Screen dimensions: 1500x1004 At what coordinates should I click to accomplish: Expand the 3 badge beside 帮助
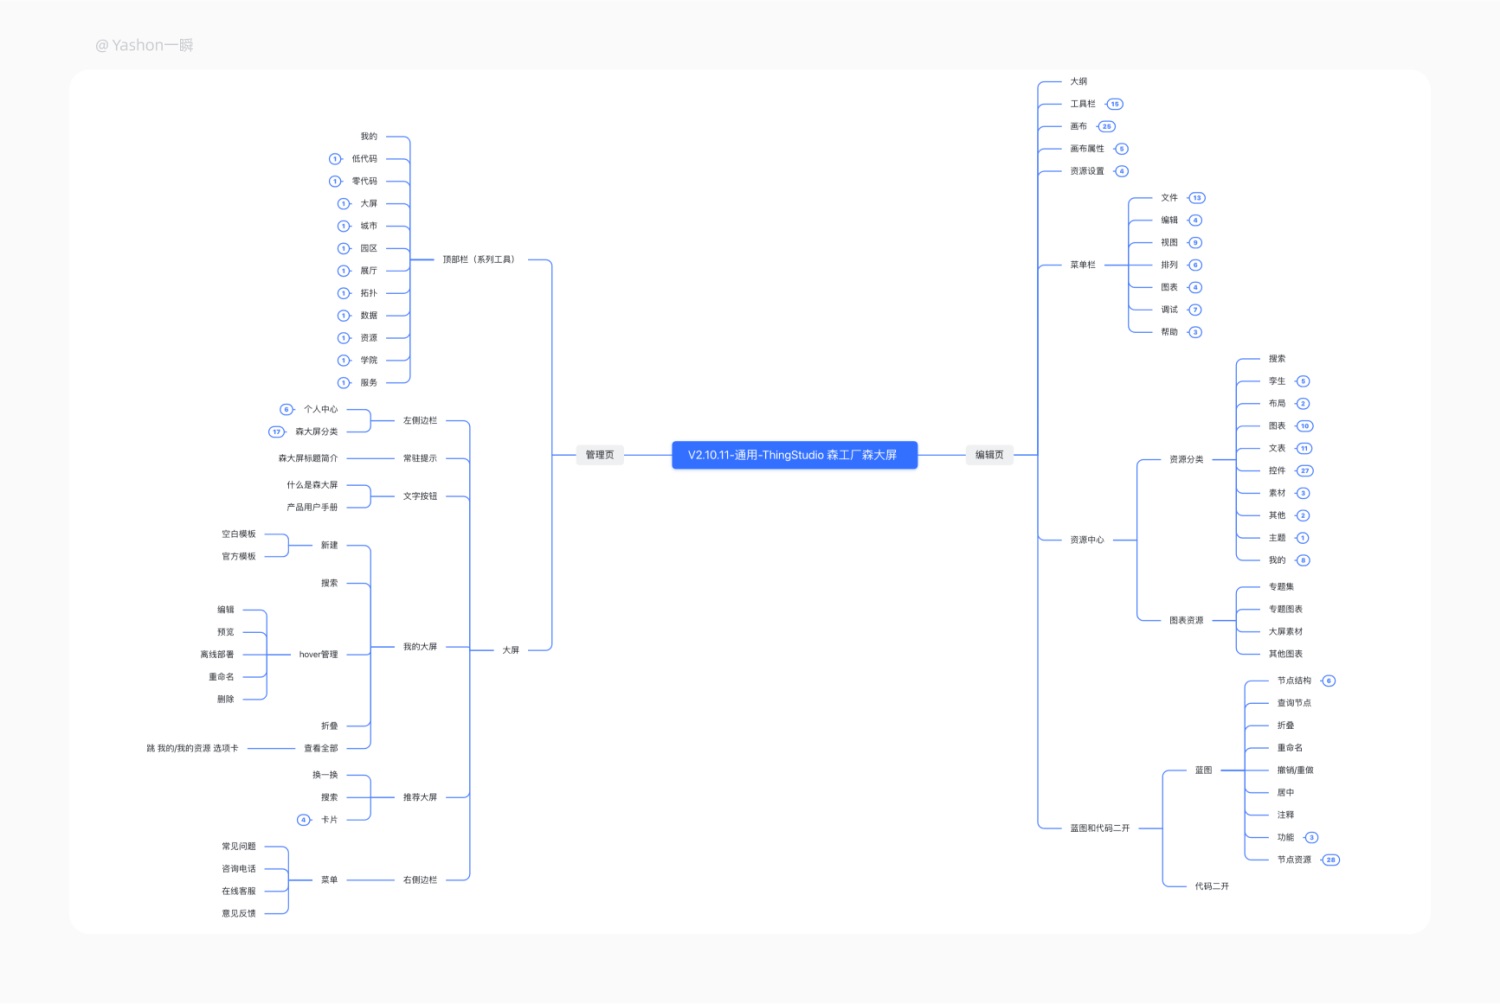(x=1195, y=332)
